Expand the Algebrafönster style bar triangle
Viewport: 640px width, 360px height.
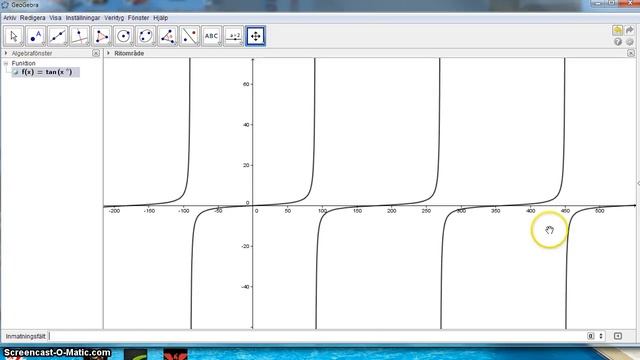coord(6,53)
